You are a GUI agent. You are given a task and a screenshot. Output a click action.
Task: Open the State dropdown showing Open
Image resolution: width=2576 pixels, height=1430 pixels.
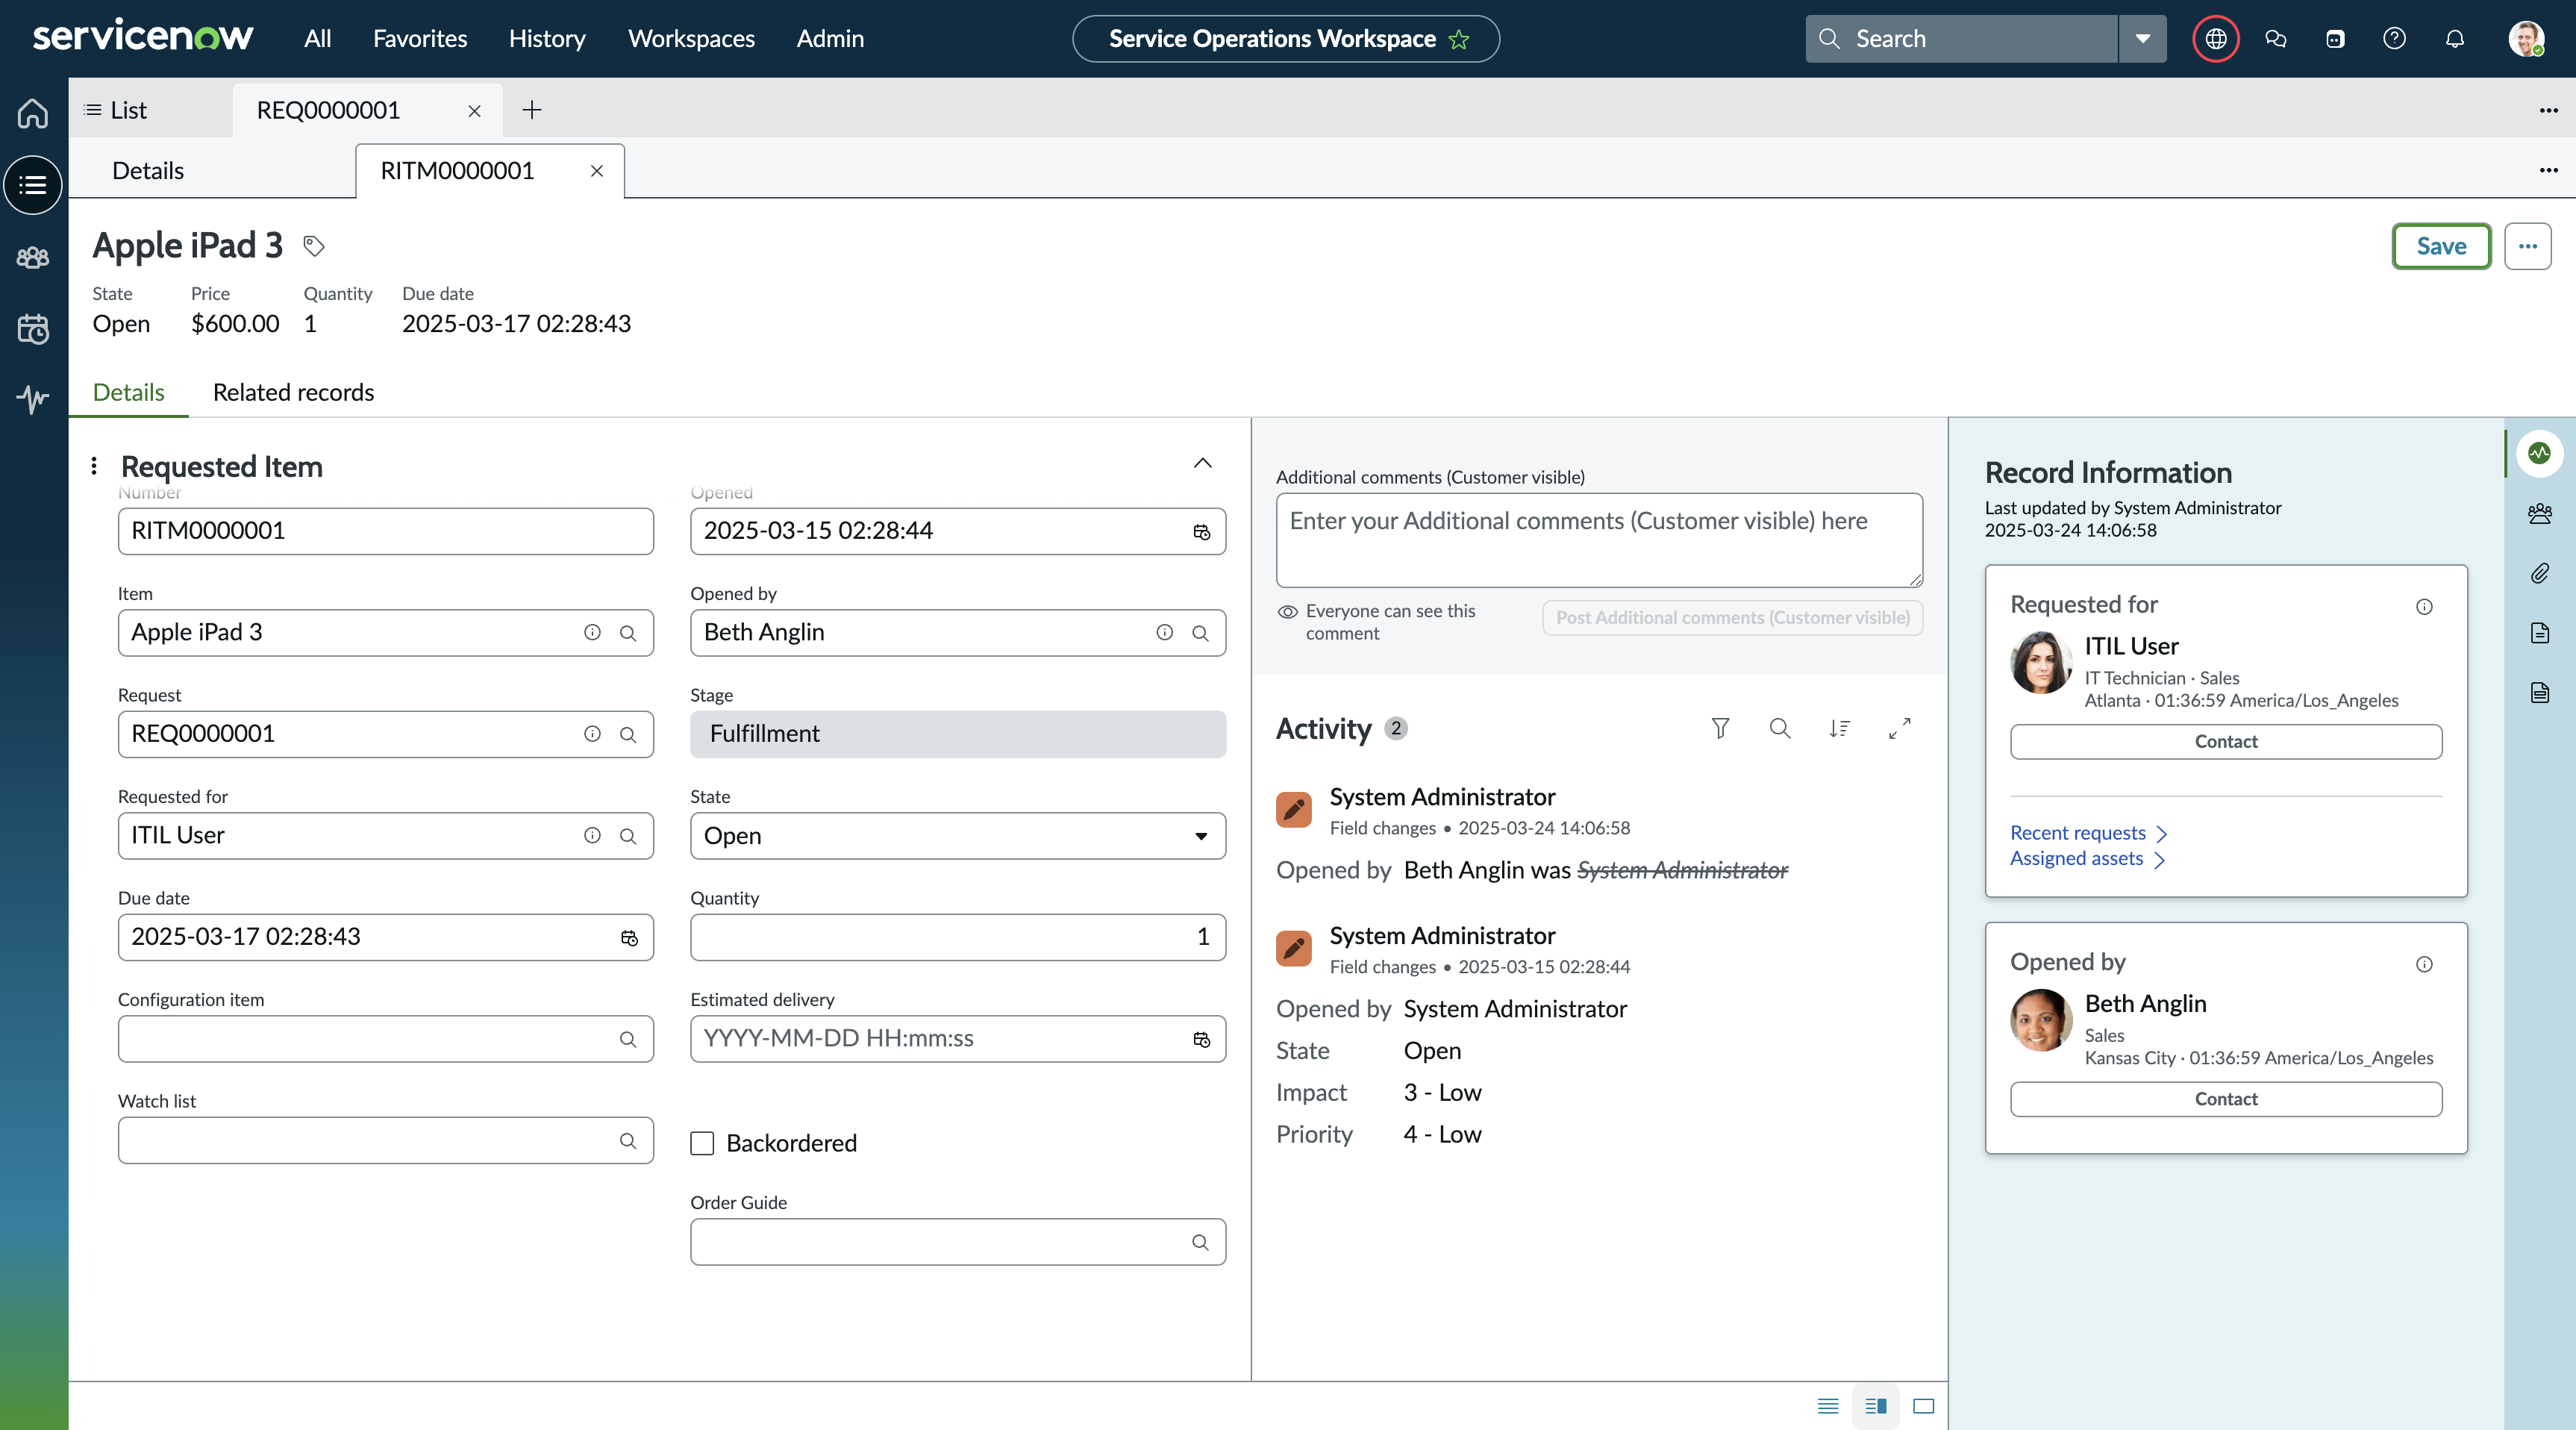point(957,836)
